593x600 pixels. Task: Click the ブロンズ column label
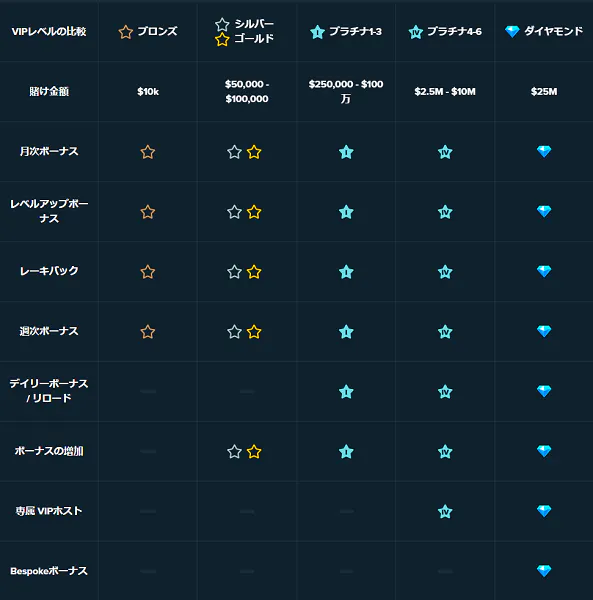[157, 31]
